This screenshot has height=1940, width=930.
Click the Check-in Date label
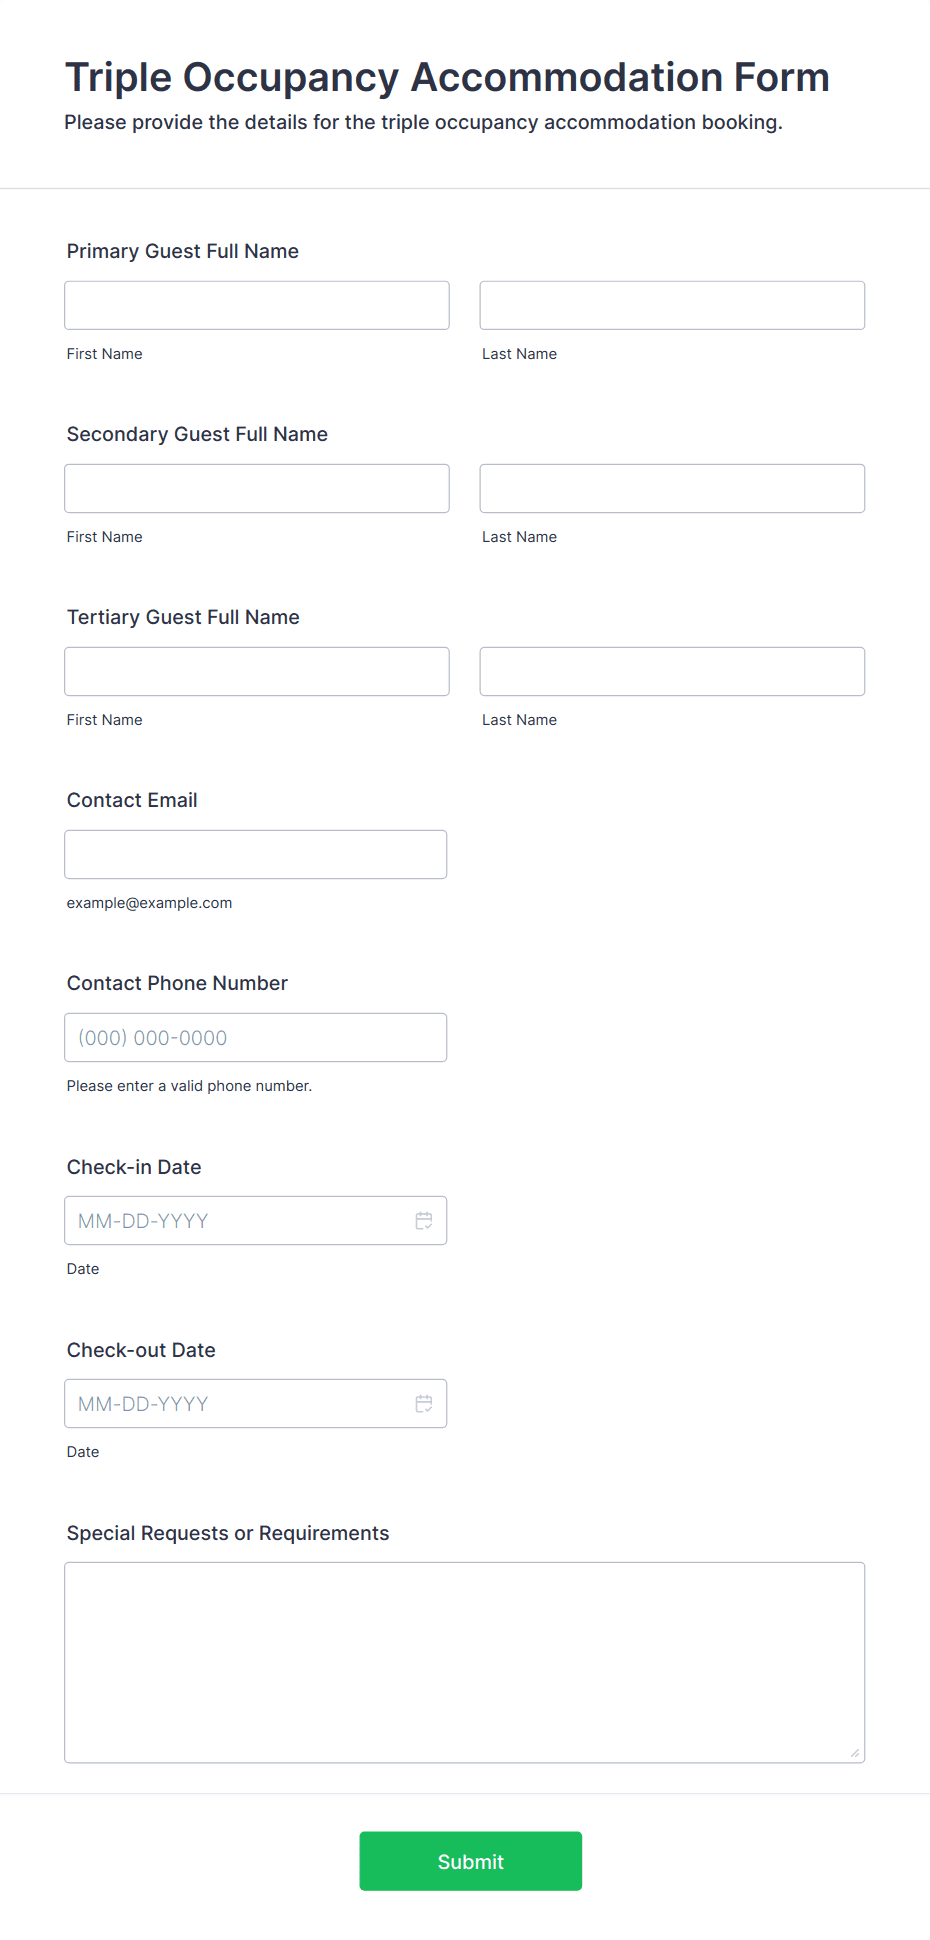click(134, 1167)
